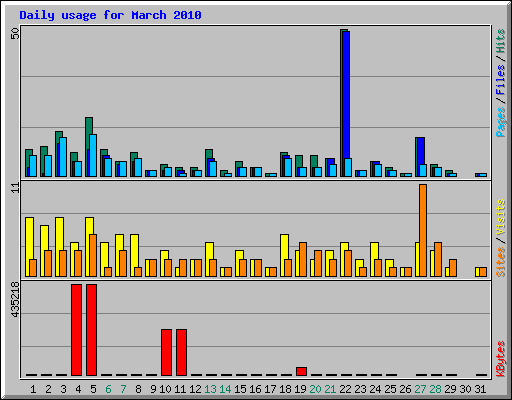The width and height of the screenshot is (512, 400).
Task: Click the yellow Visits bar for day 18
Action: coord(284,247)
